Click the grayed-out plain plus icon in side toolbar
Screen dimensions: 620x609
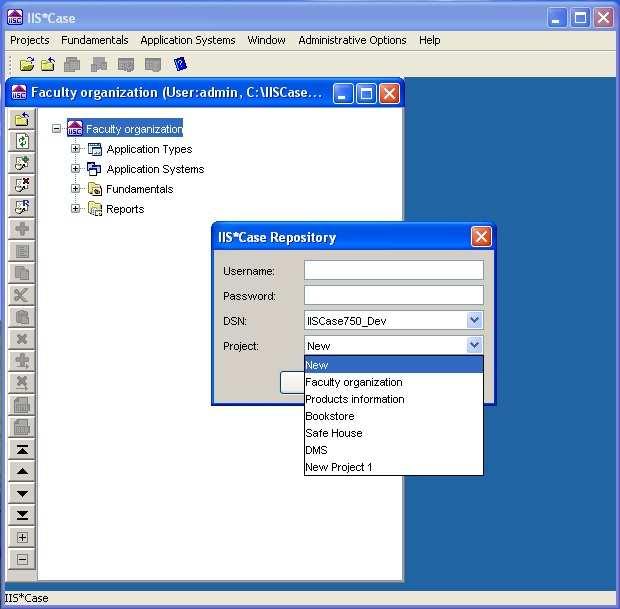(22, 229)
